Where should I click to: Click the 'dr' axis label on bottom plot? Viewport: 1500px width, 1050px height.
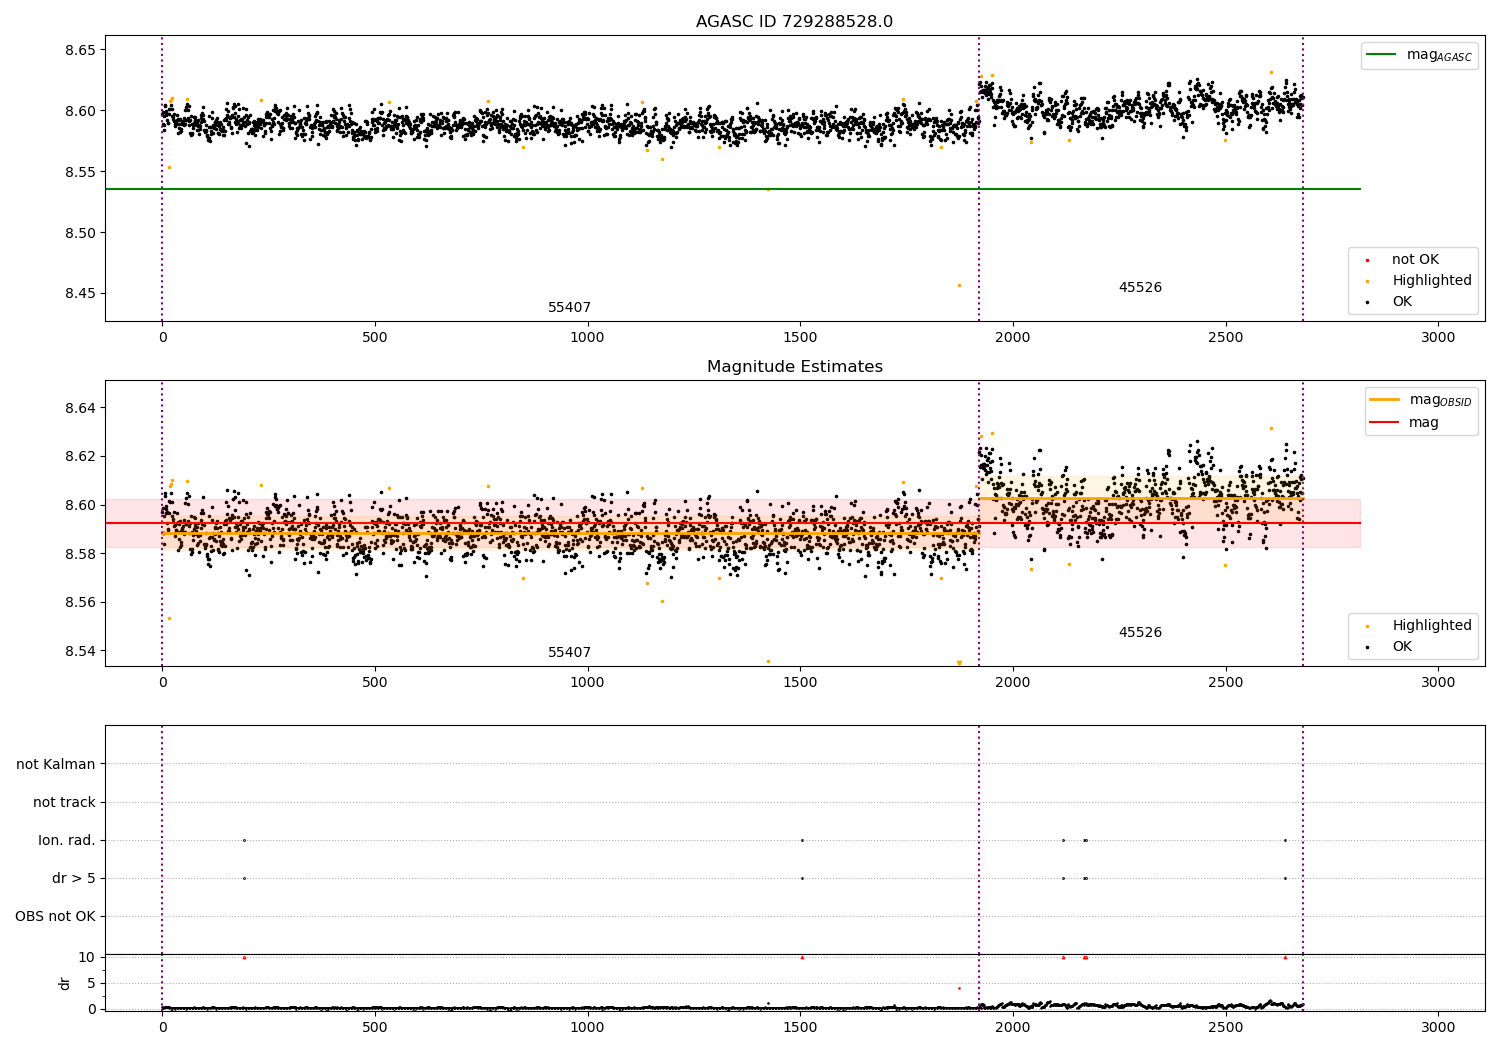(65, 983)
